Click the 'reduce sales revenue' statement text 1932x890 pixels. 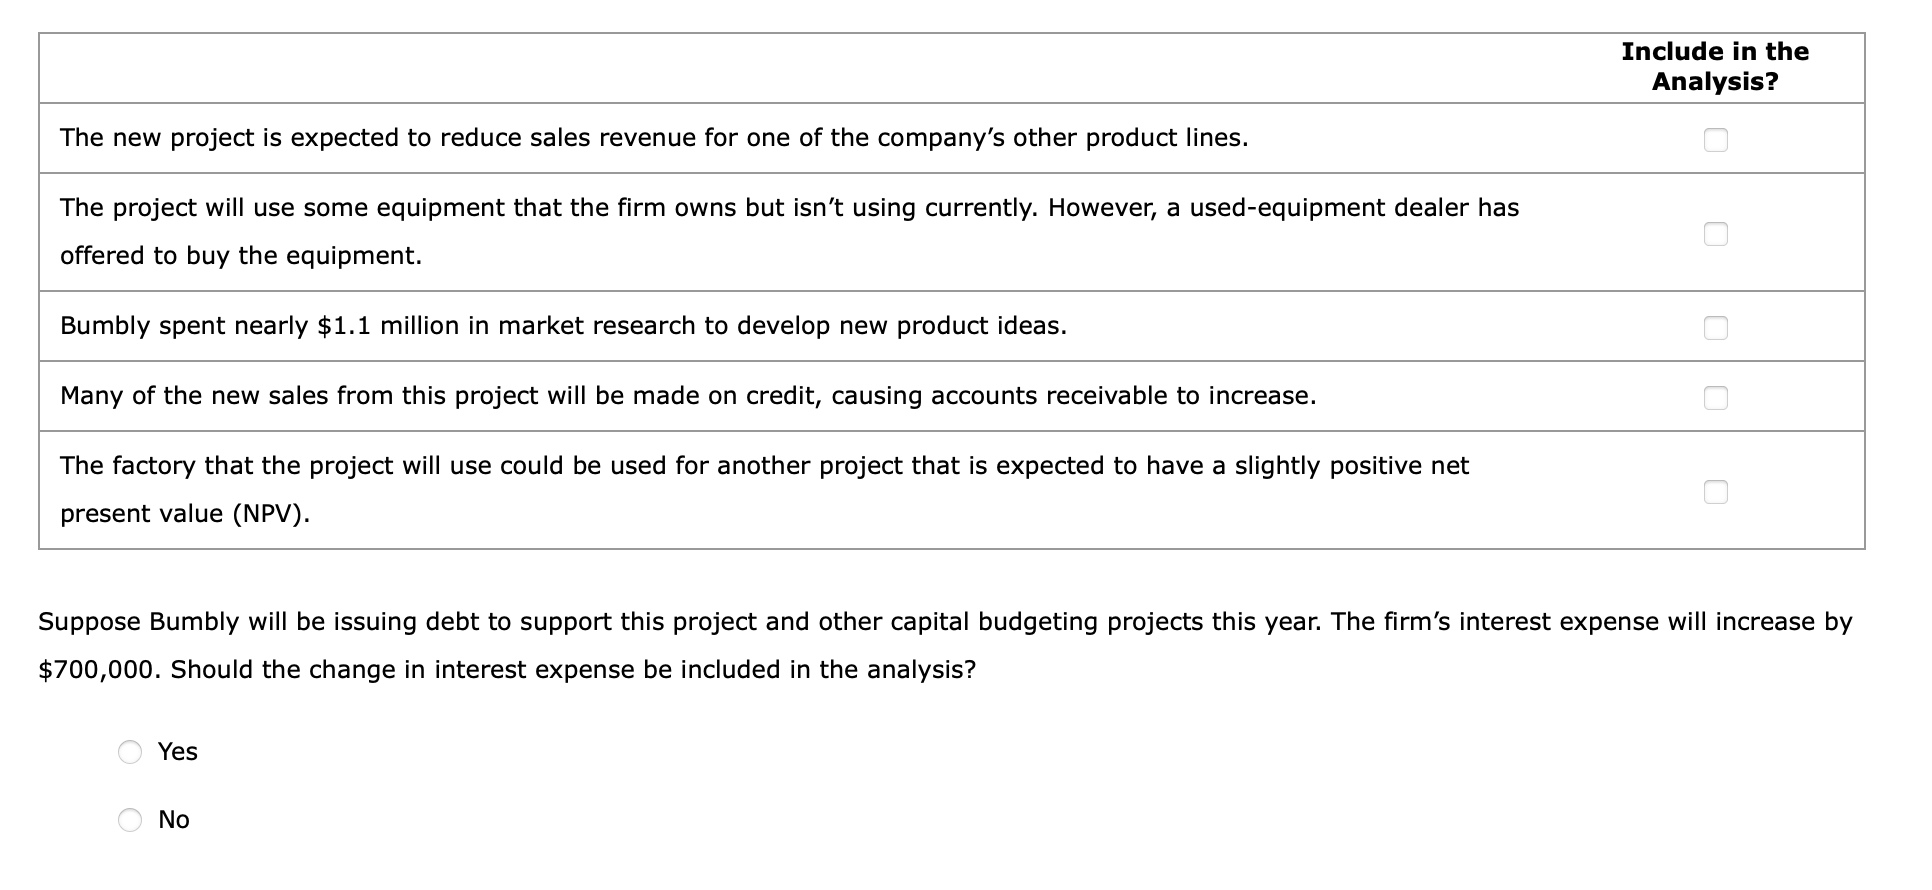tap(654, 138)
